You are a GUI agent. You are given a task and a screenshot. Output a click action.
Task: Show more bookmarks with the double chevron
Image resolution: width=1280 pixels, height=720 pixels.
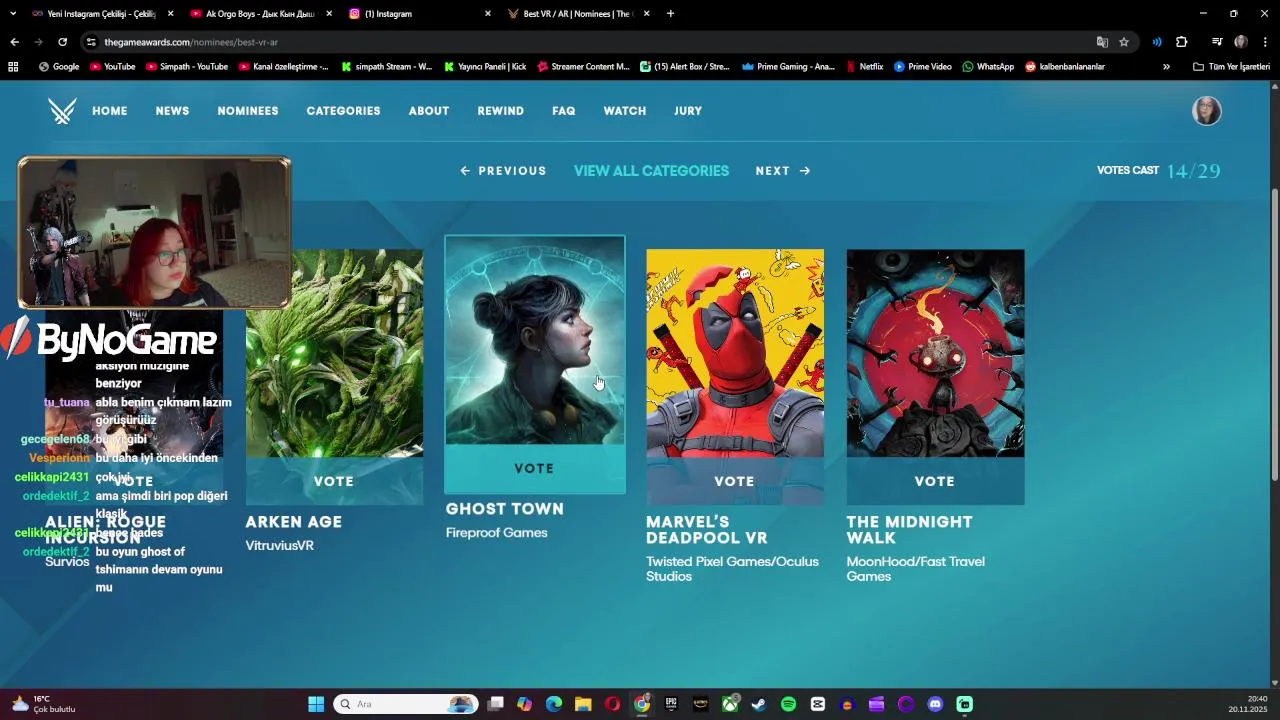coord(1166,67)
